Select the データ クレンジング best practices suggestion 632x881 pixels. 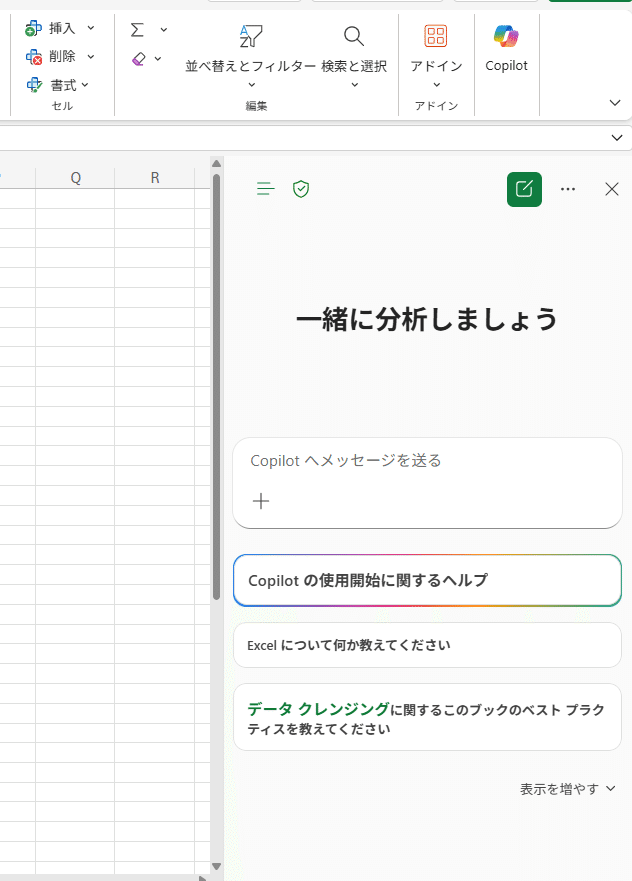click(428, 717)
